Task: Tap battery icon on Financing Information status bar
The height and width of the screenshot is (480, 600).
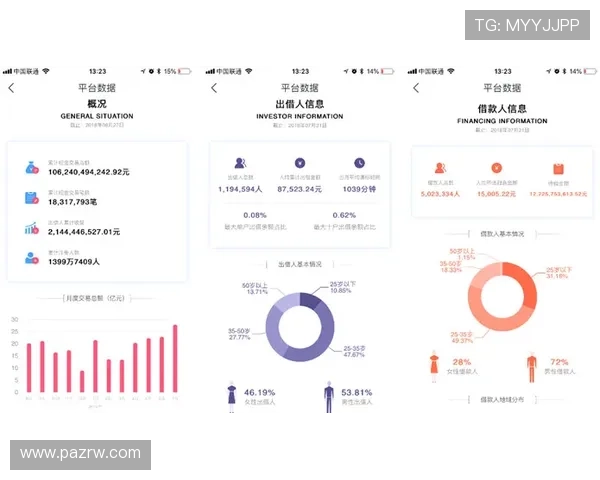Action: point(590,71)
